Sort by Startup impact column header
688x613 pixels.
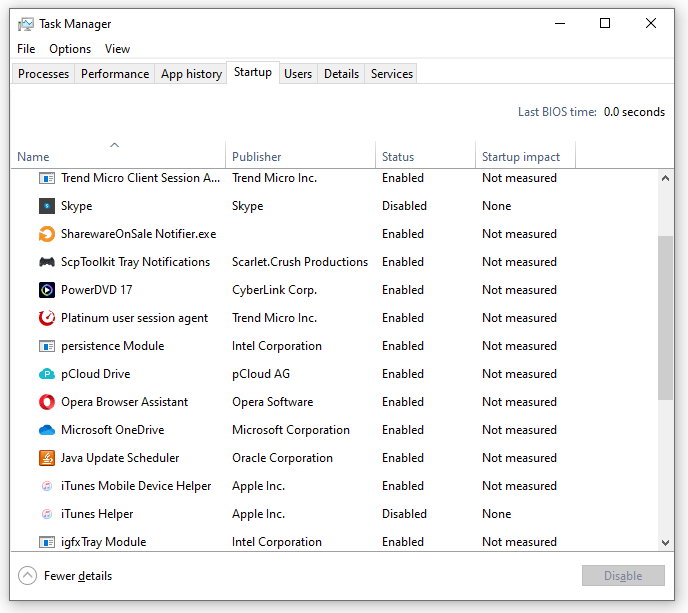click(520, 157)
